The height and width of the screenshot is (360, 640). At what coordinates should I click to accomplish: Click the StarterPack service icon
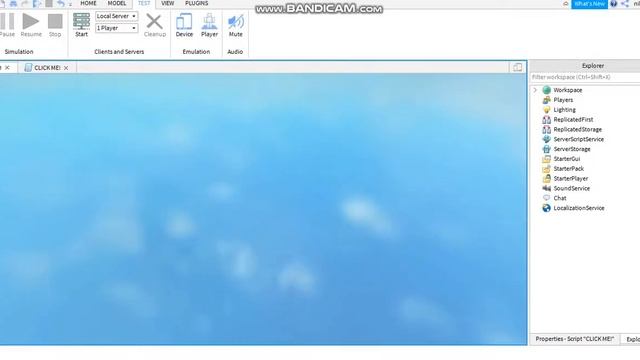pyautogui.click(x=546, y=169)
